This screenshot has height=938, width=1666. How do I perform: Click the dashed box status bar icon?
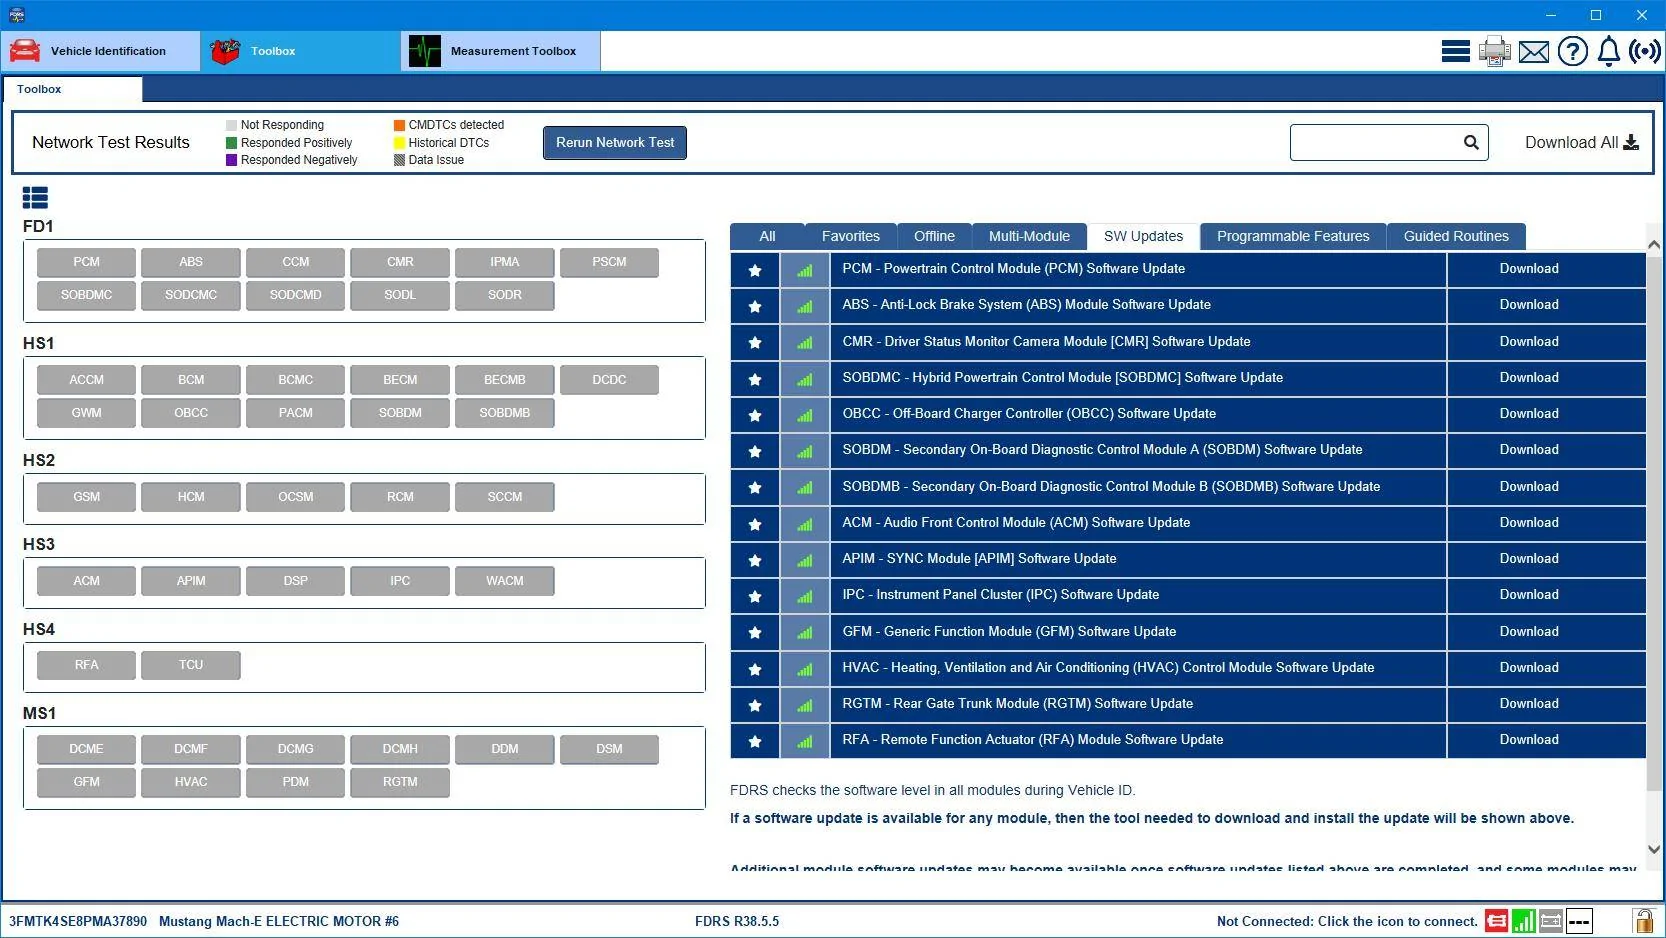(1579, 921)
